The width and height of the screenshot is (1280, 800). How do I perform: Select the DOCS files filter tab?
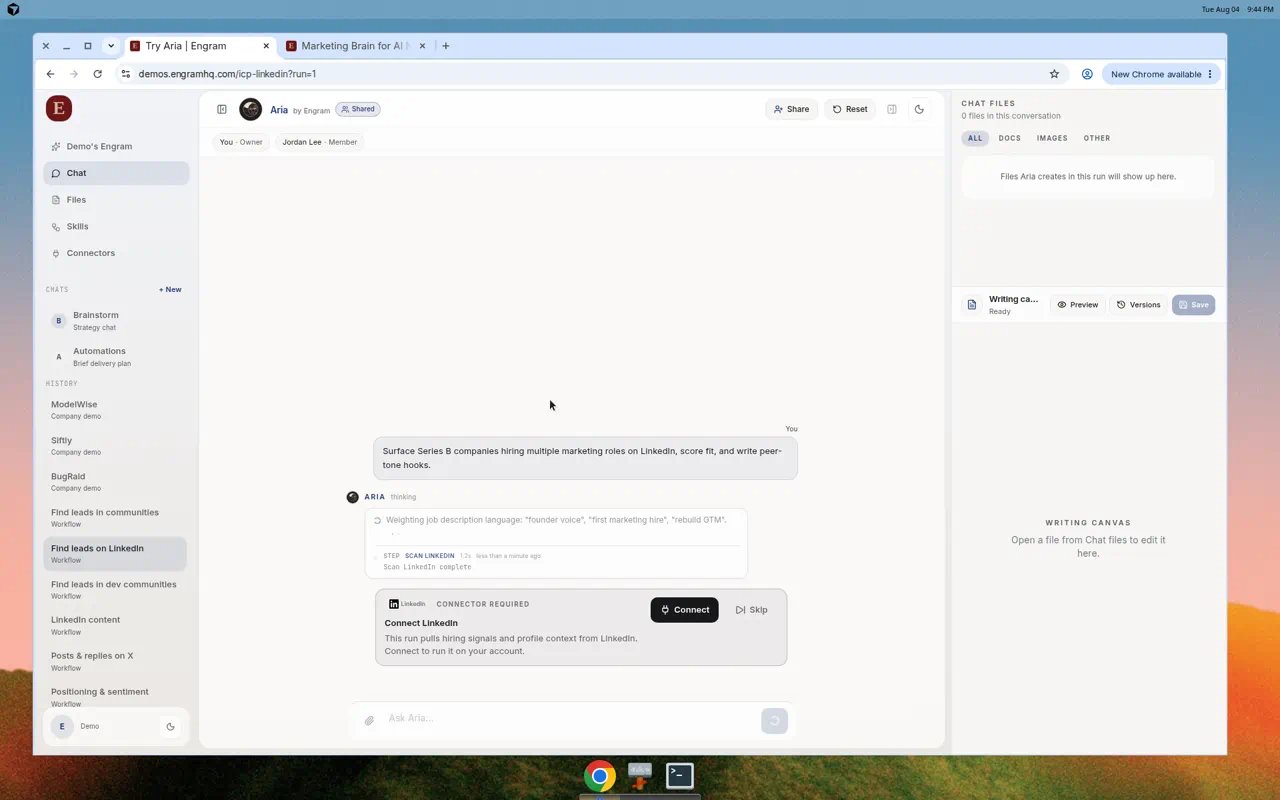[1010, 138]
